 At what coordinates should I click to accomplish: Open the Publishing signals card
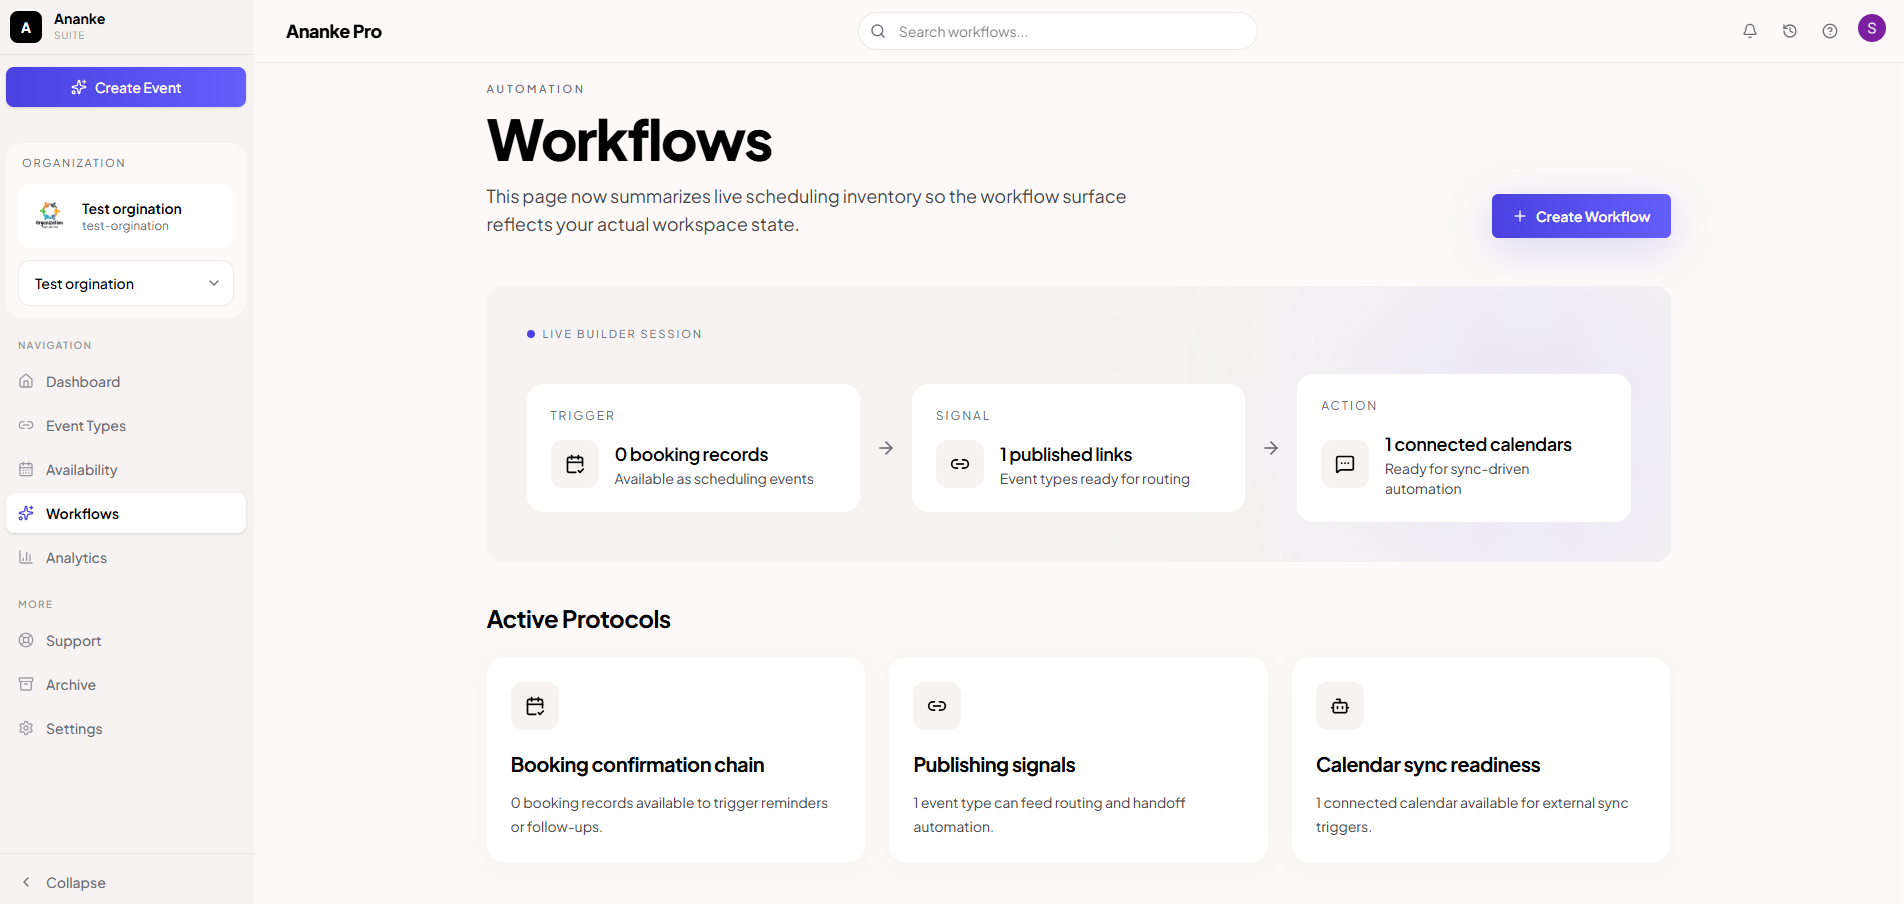pos(1078,760)
